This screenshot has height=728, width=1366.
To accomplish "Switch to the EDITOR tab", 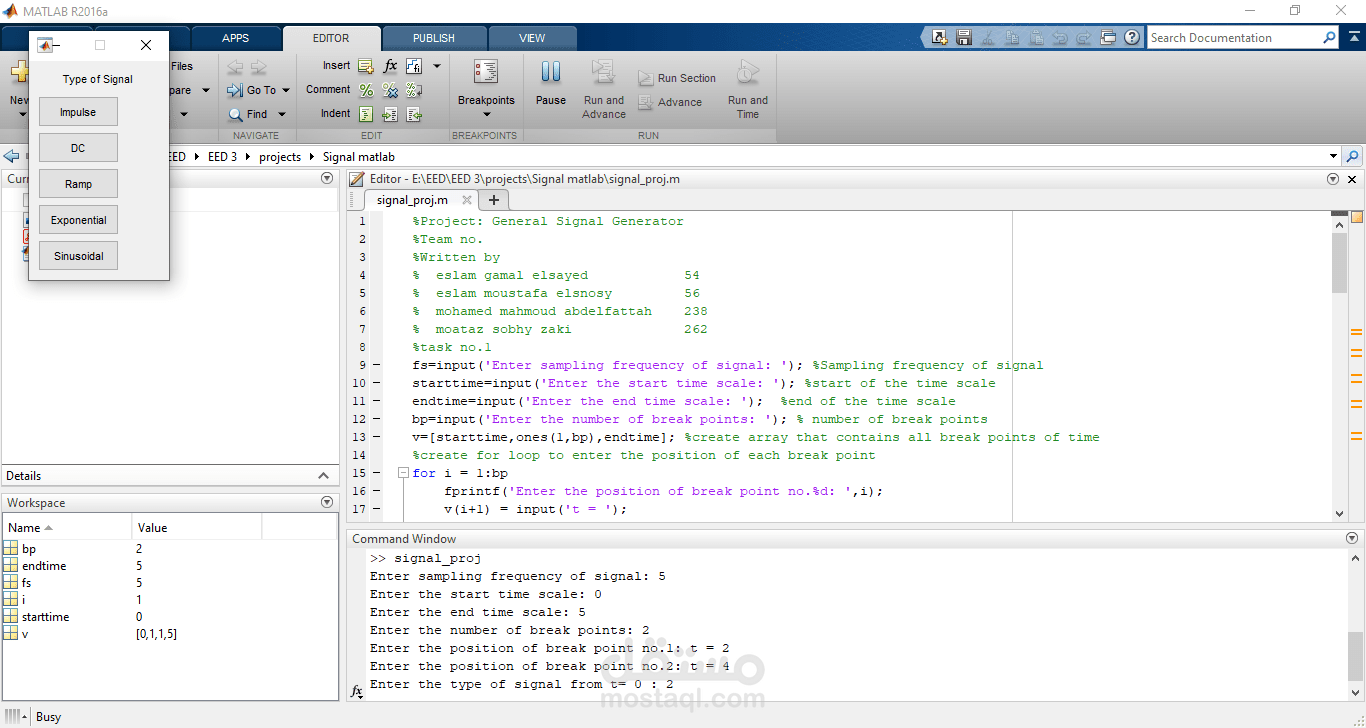I will [x=331, y=38].
